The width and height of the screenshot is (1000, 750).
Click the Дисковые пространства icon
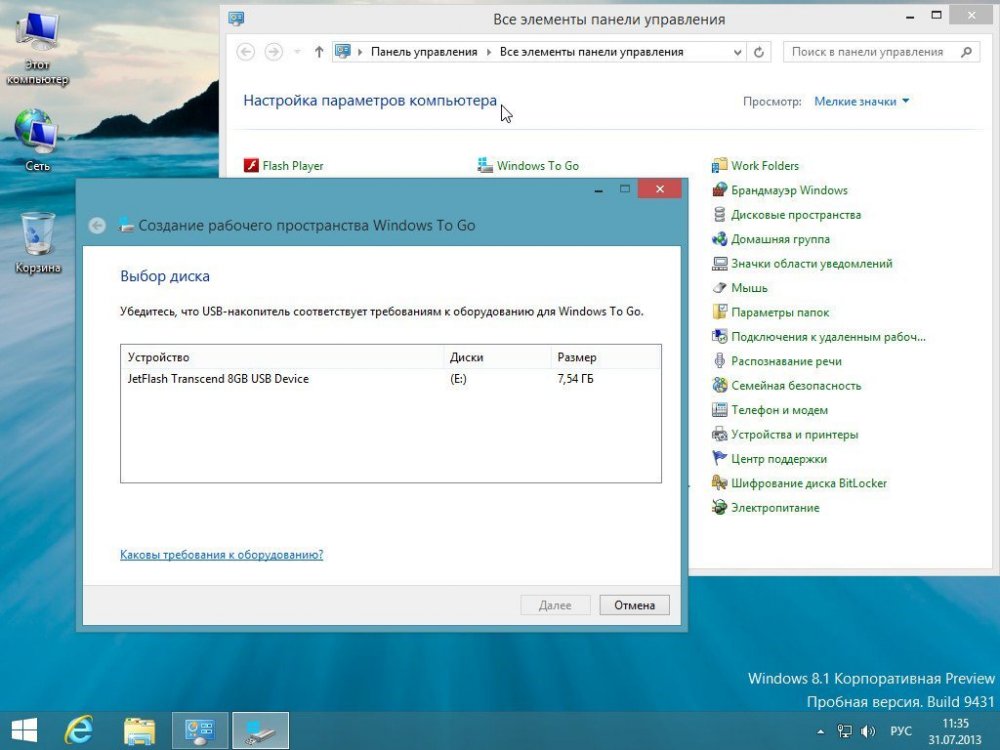tap(719, 215)
